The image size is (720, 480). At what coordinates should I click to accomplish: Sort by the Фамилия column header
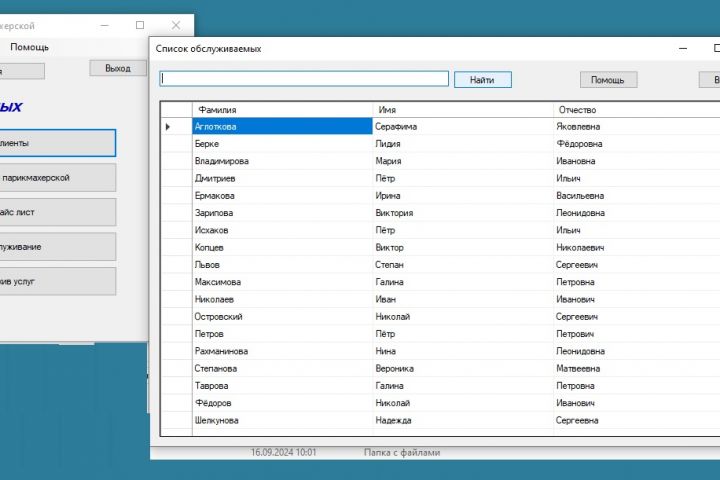tap(282, 110)
